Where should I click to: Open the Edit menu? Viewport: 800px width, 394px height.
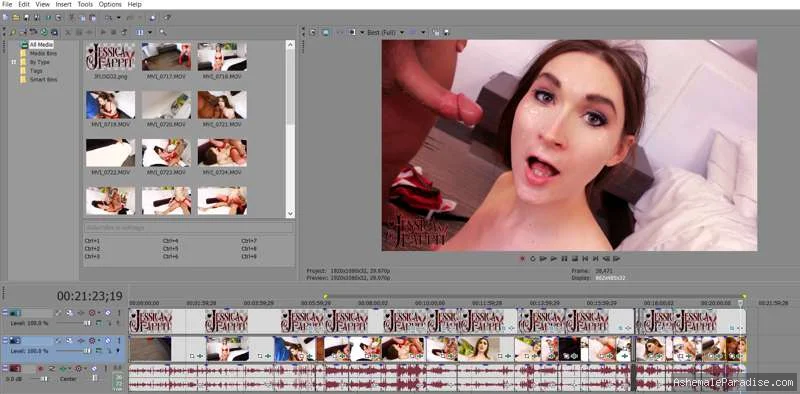(x=24, y=4)
